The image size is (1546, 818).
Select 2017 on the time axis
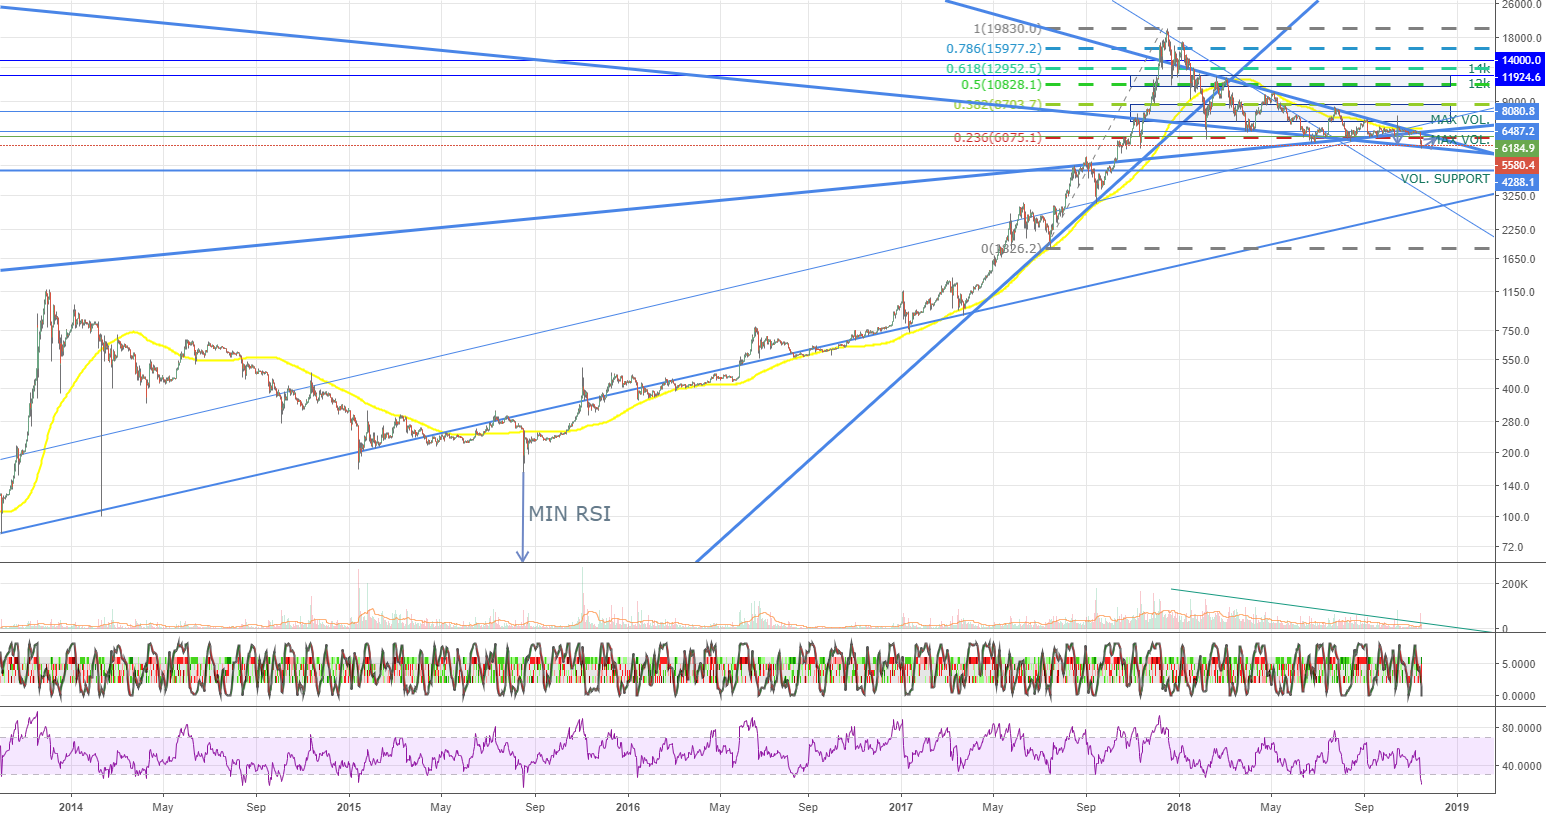(901, 806)
